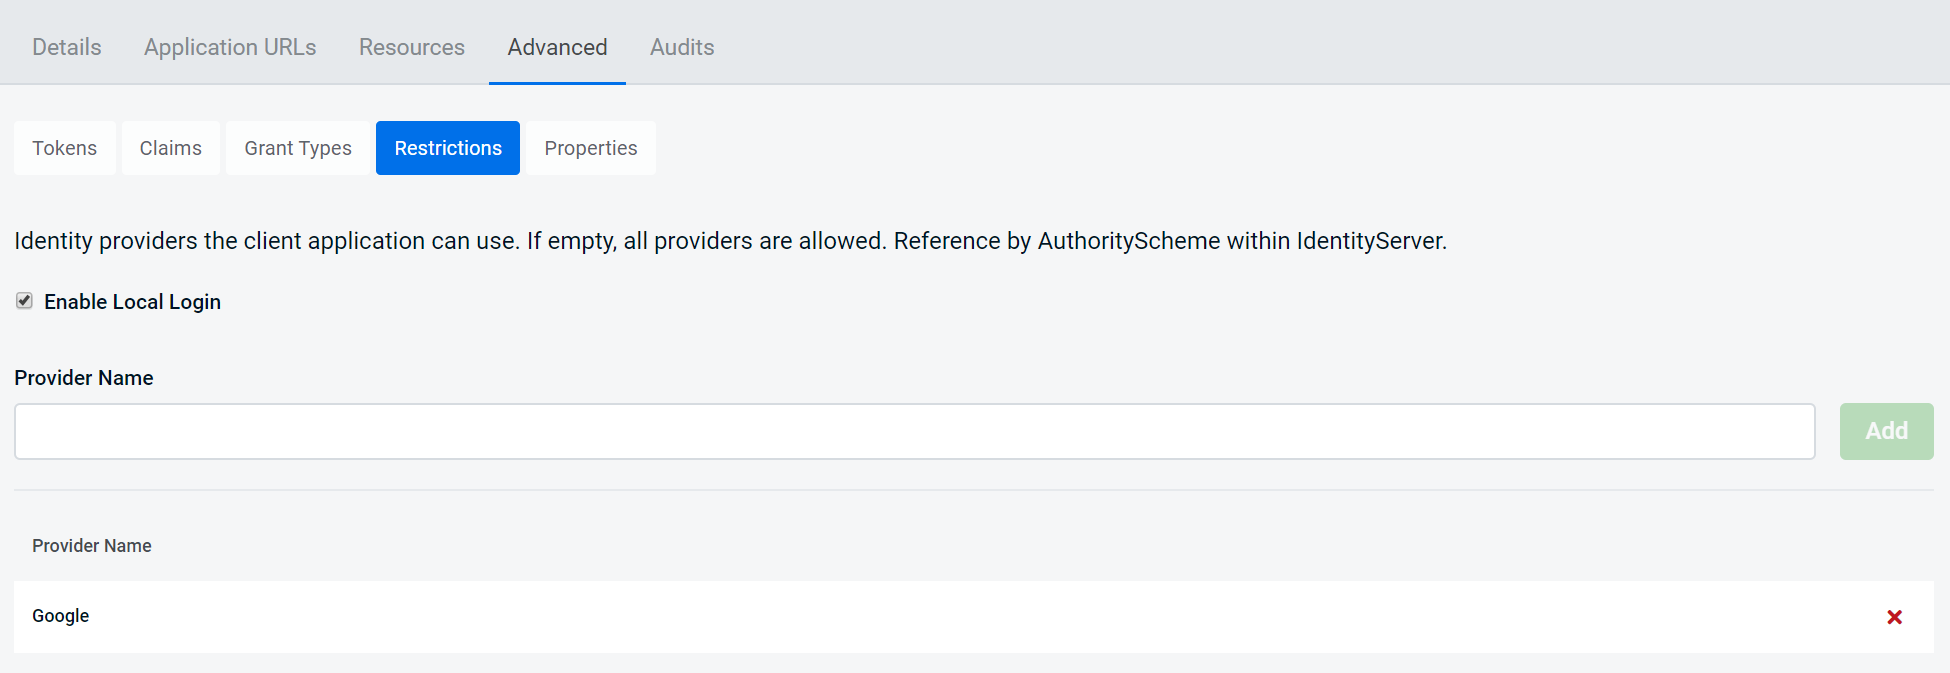
Task: View the Audits tab
Action: click(x=681, y=47)
